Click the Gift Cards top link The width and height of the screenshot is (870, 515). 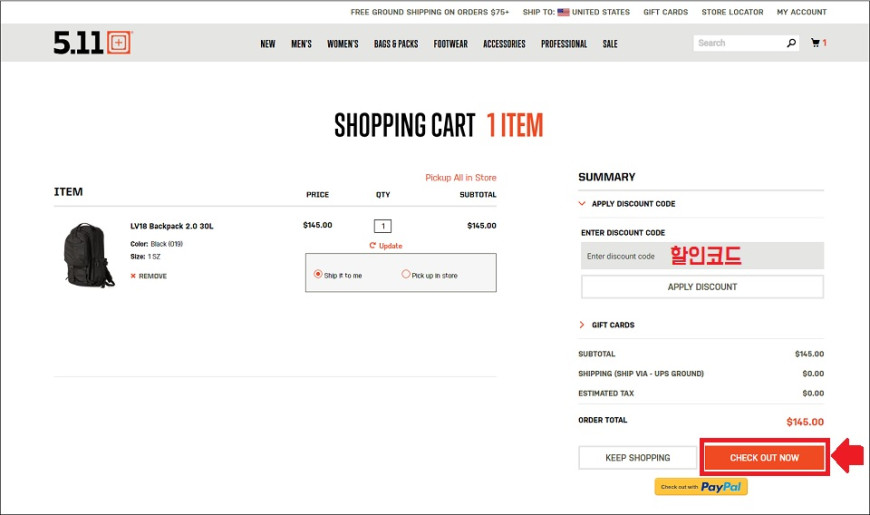pos(665,12)
